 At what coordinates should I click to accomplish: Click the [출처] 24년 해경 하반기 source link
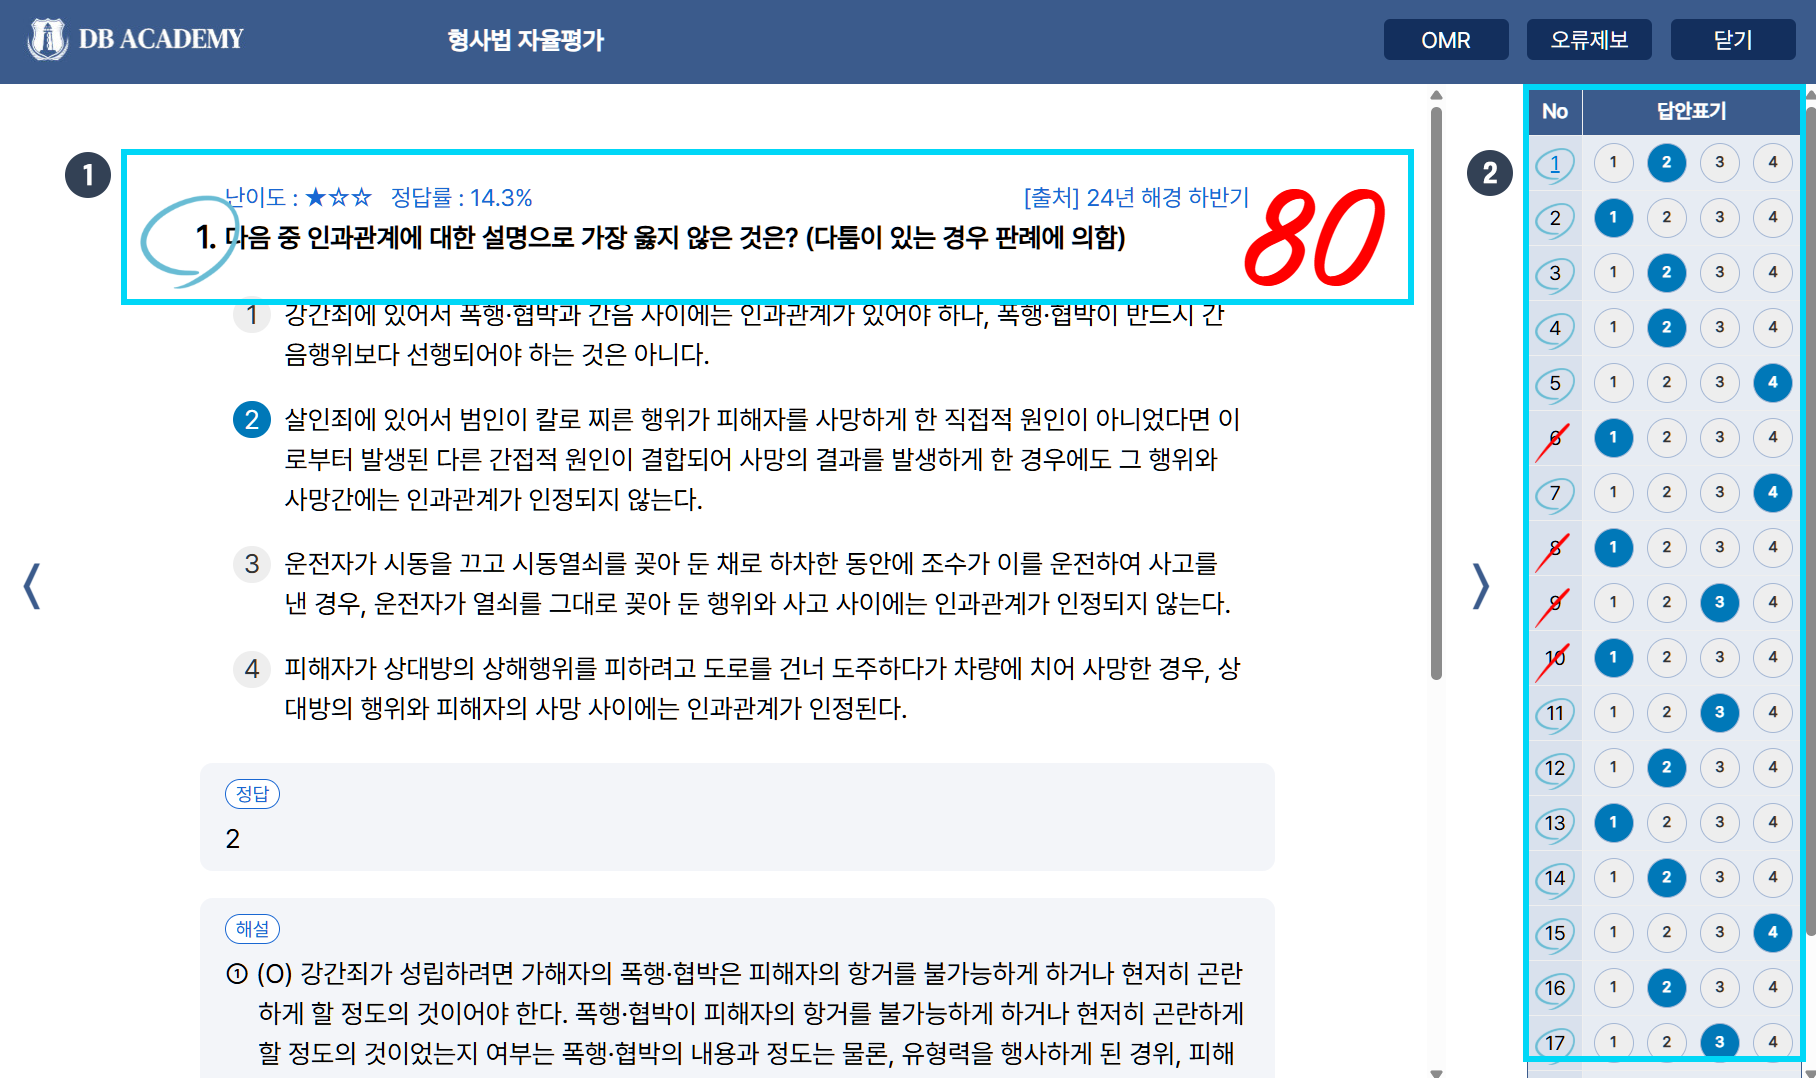click(1136, 198)
